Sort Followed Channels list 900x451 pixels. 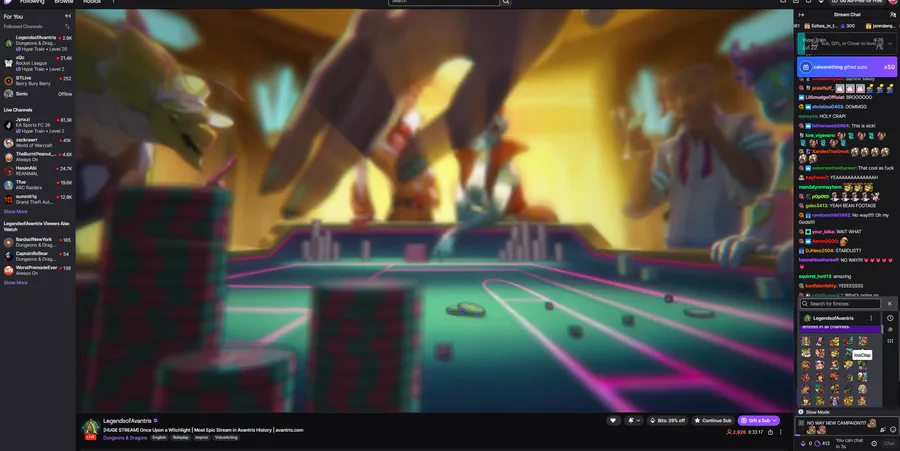68,26
